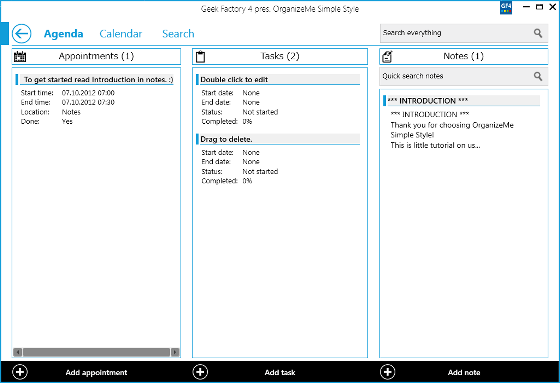The width and height of the screenshot is (560, 383).
Task: Click the GF4 logo in title bar
Action: [x=506, y=8]
